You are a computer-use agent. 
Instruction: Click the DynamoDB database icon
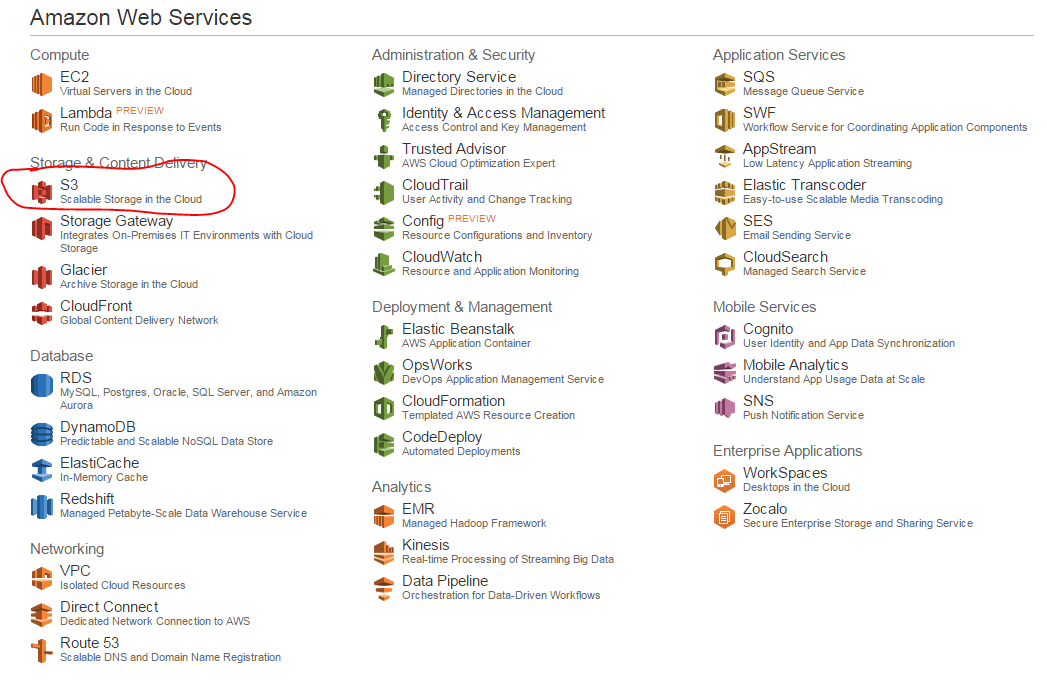tap(41, 434)
